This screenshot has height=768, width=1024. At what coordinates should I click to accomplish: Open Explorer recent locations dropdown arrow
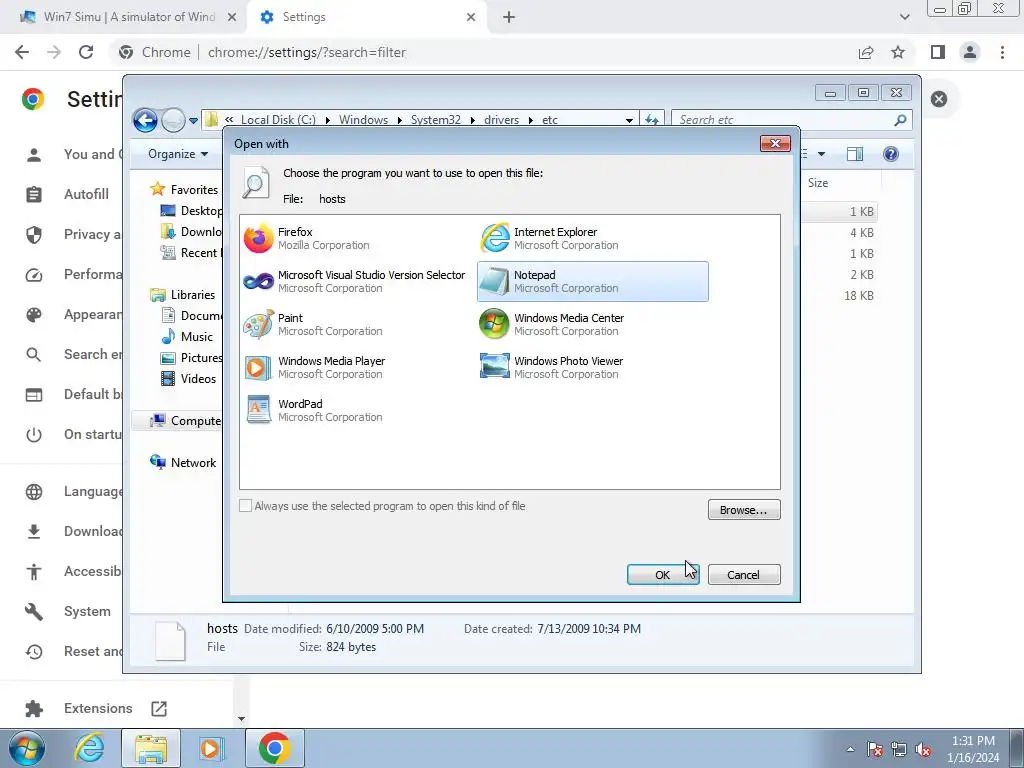pos(193,121)
